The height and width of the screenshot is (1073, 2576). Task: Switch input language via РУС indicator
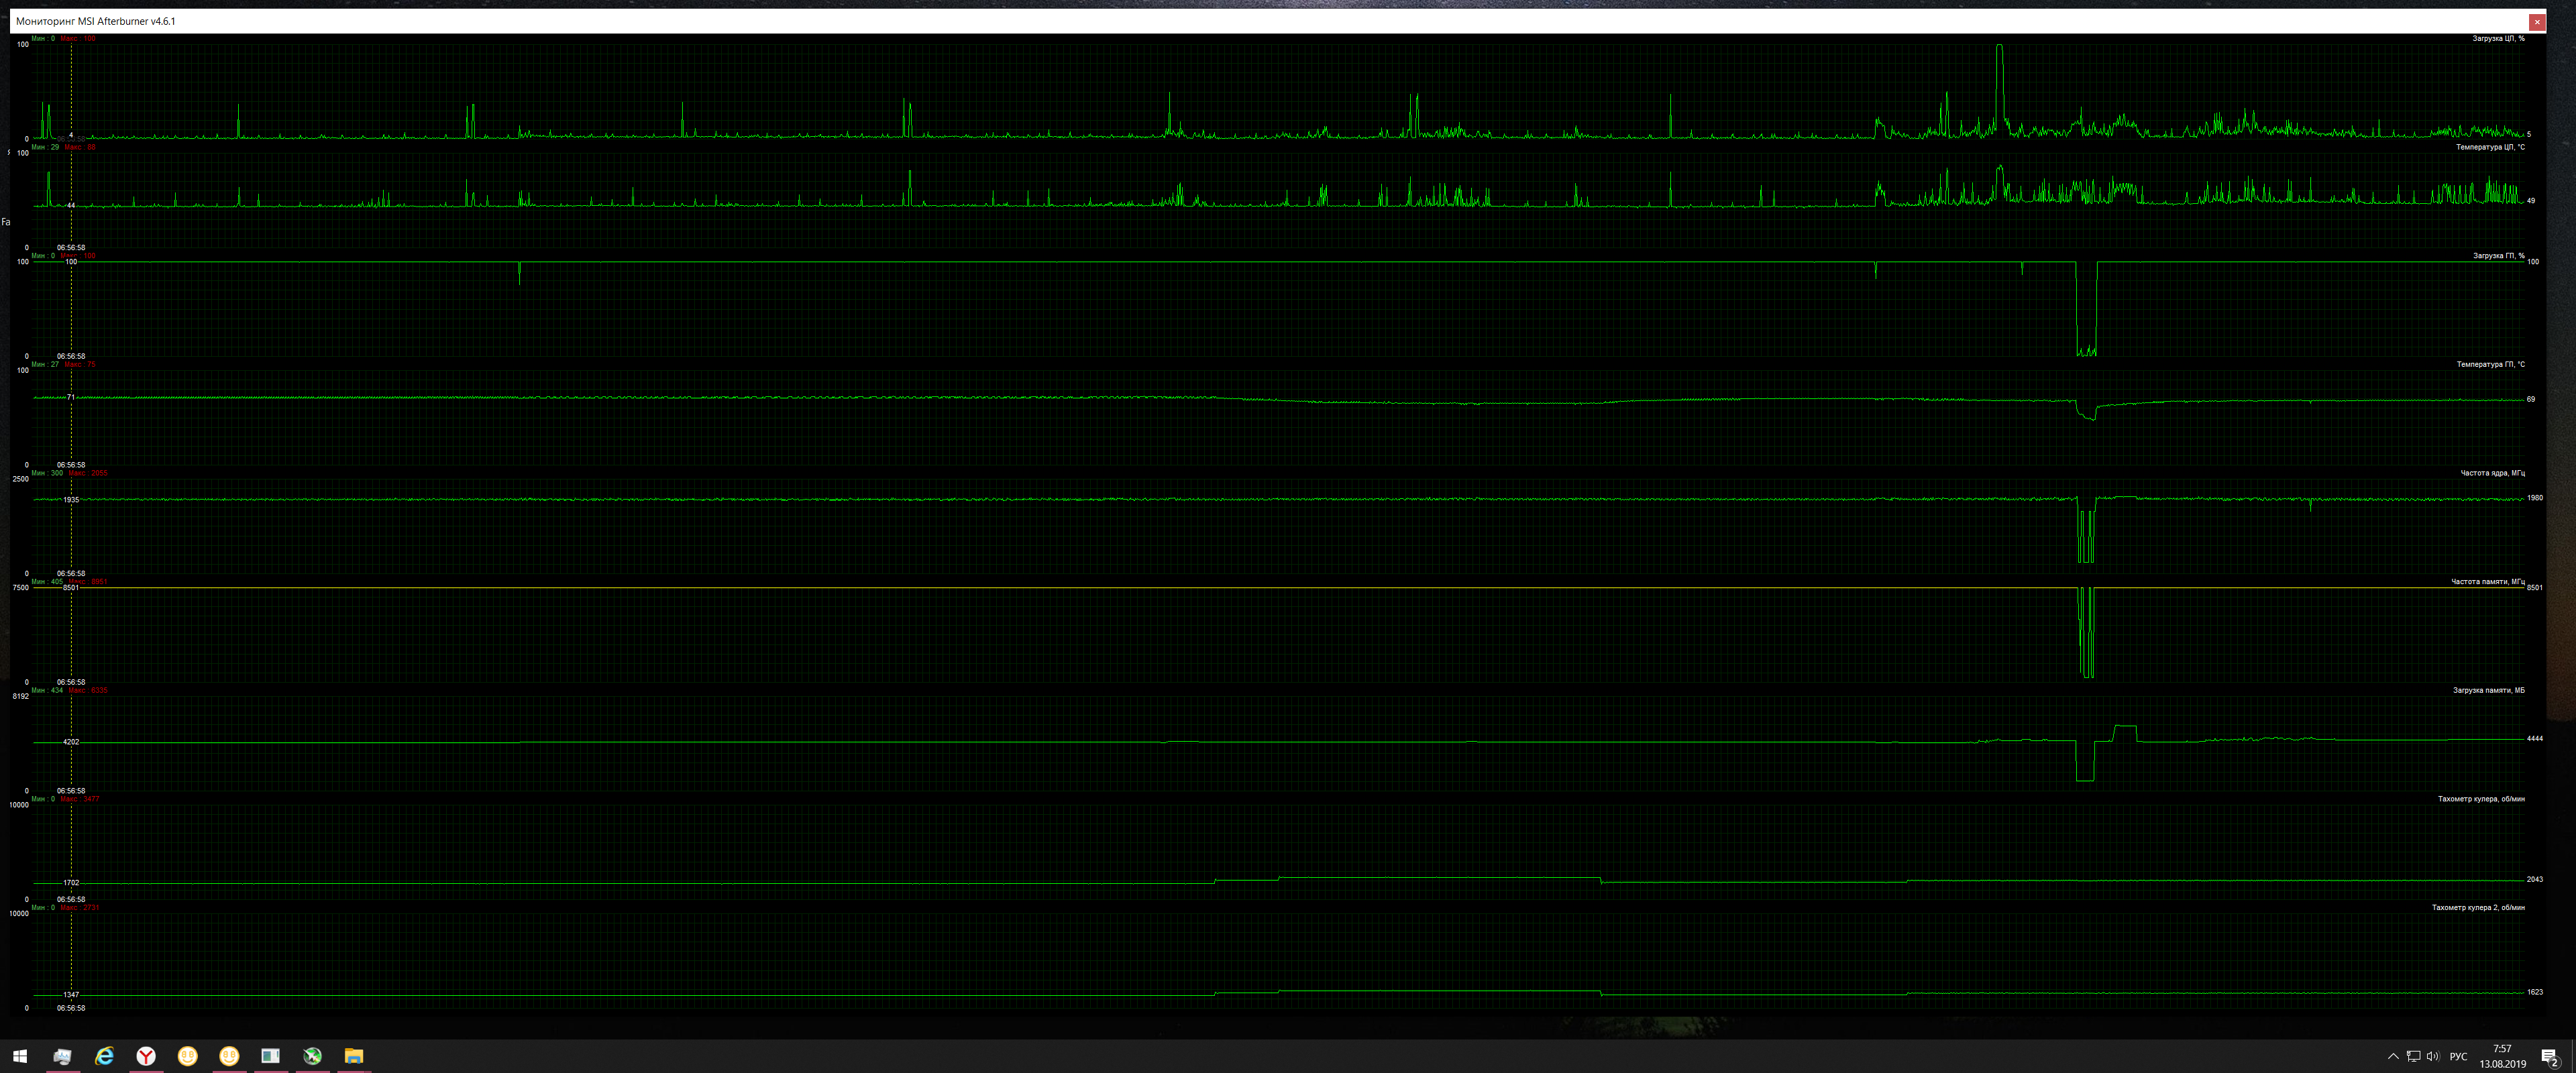pyautogui.click(x=2459, y=1056)
